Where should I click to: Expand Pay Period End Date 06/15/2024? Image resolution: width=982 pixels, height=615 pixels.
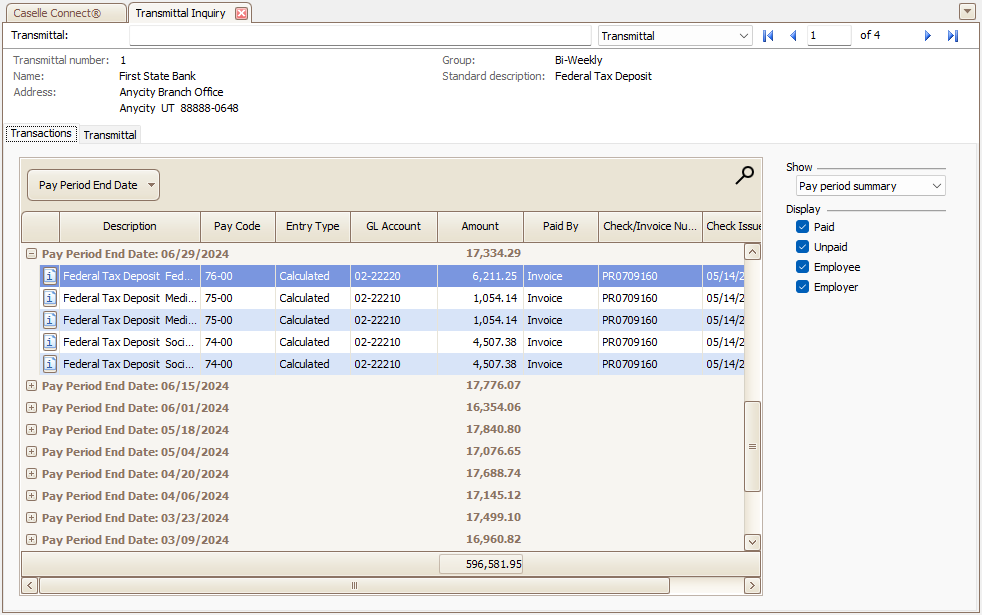(31, 386)
